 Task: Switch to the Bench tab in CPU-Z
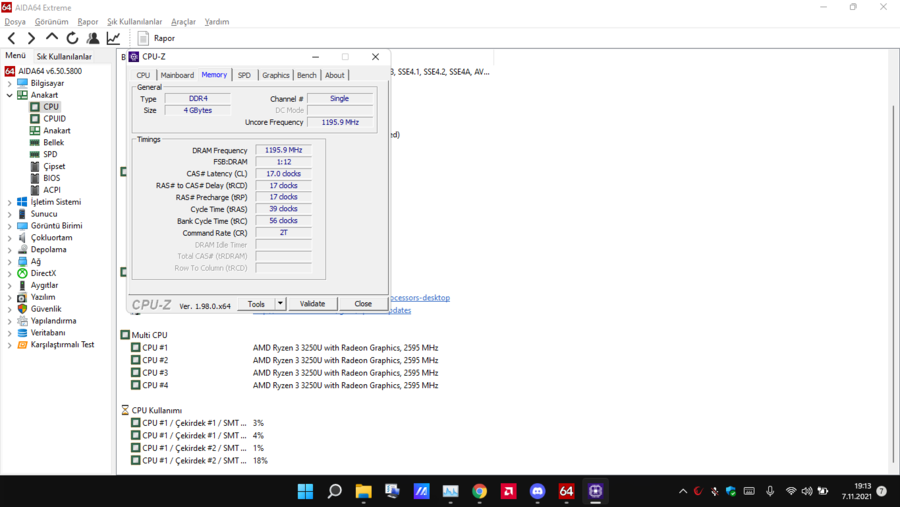pos(307,75)
